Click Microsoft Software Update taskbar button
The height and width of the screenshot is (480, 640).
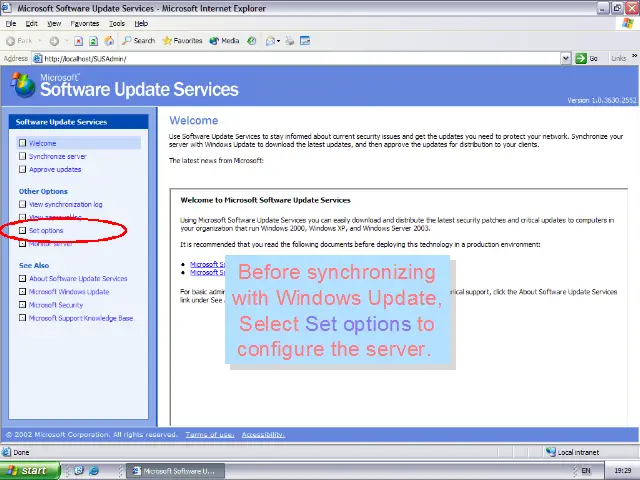click(175, 471)
